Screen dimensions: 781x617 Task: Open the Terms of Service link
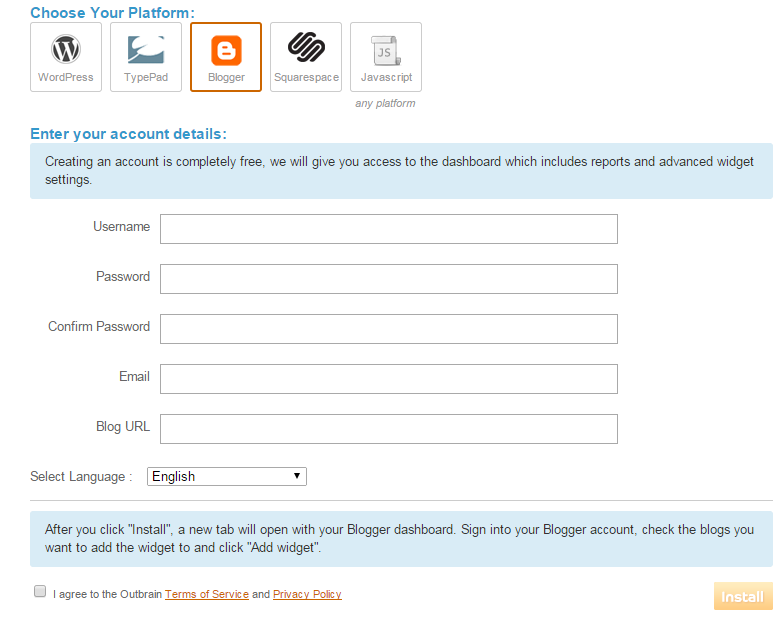click(207, 594)
